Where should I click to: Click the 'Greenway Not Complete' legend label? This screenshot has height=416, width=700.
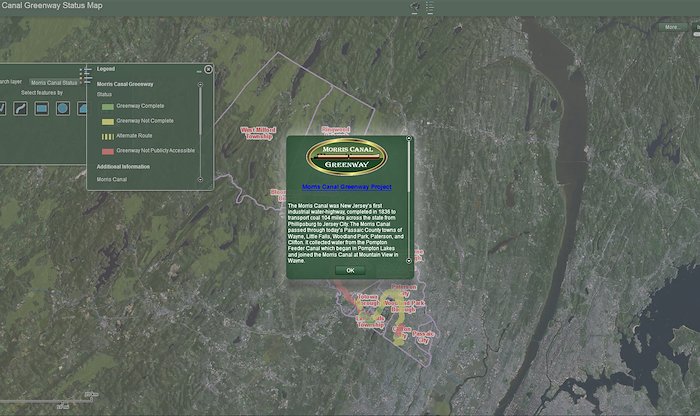click(145, 121)
